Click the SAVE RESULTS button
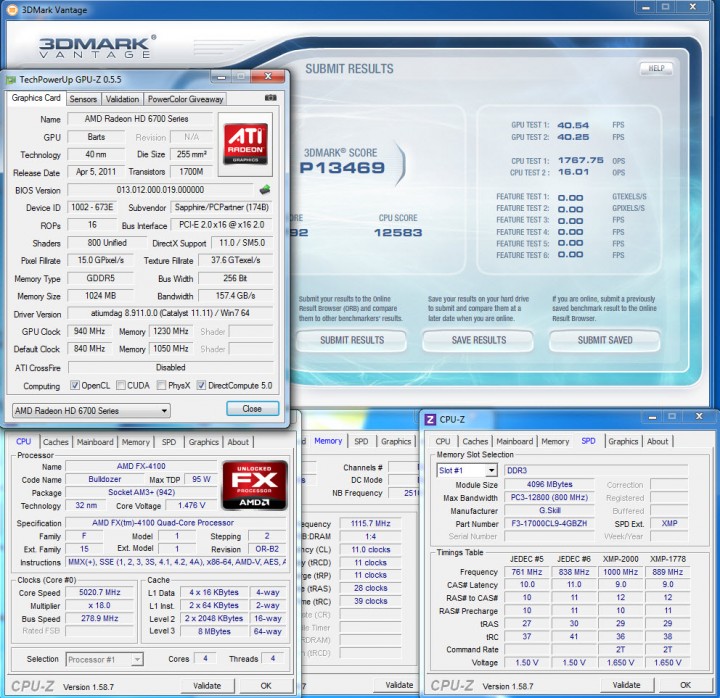 [x=478, y=340]
